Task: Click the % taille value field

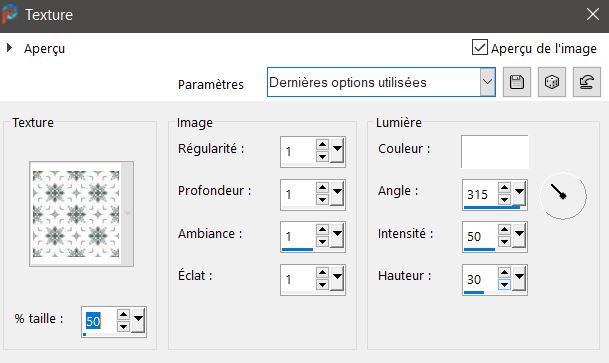Action: pyautogui.click(x=99, y=321)
